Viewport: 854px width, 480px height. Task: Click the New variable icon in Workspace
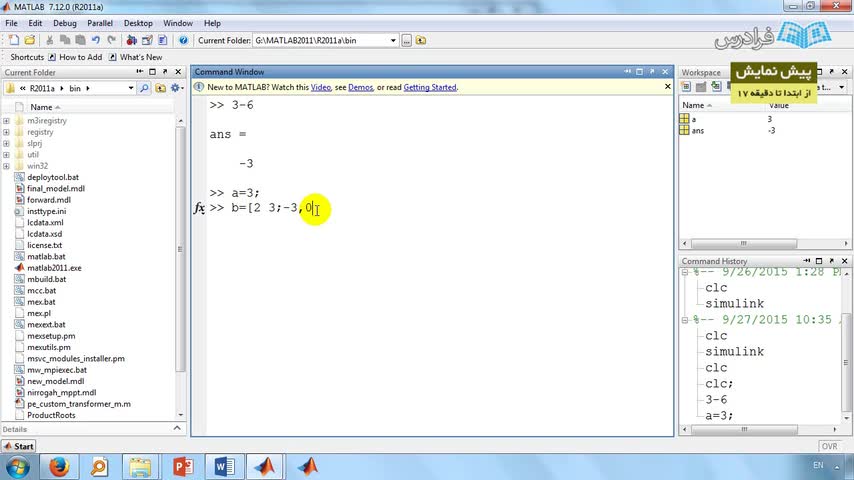coord(685,87)
